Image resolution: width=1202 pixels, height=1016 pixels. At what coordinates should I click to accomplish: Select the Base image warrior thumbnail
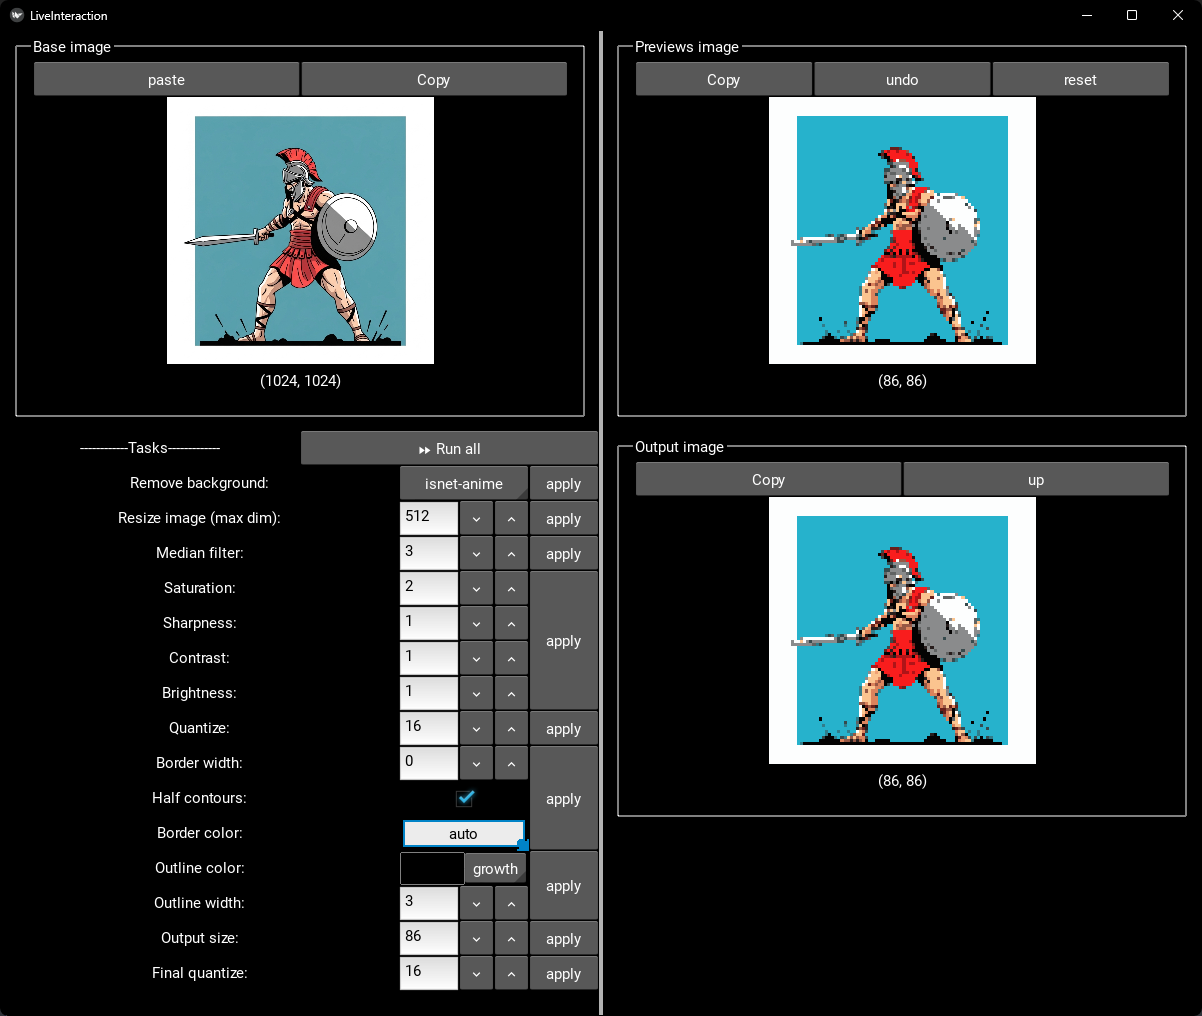tap(300, 231)
